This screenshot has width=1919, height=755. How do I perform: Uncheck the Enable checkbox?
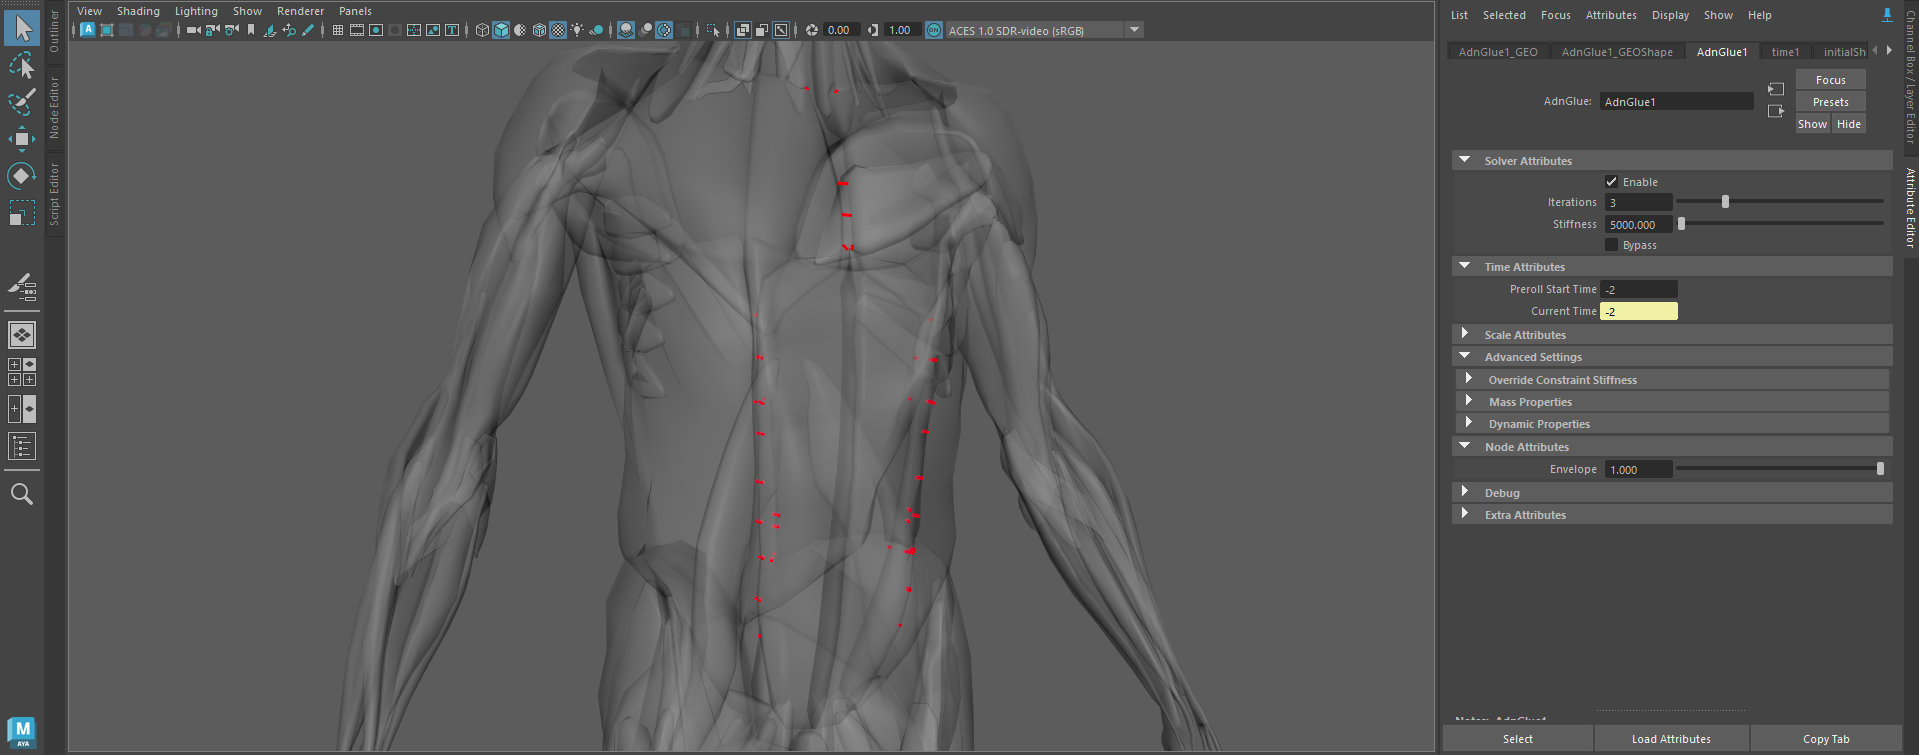(1611, 182)
